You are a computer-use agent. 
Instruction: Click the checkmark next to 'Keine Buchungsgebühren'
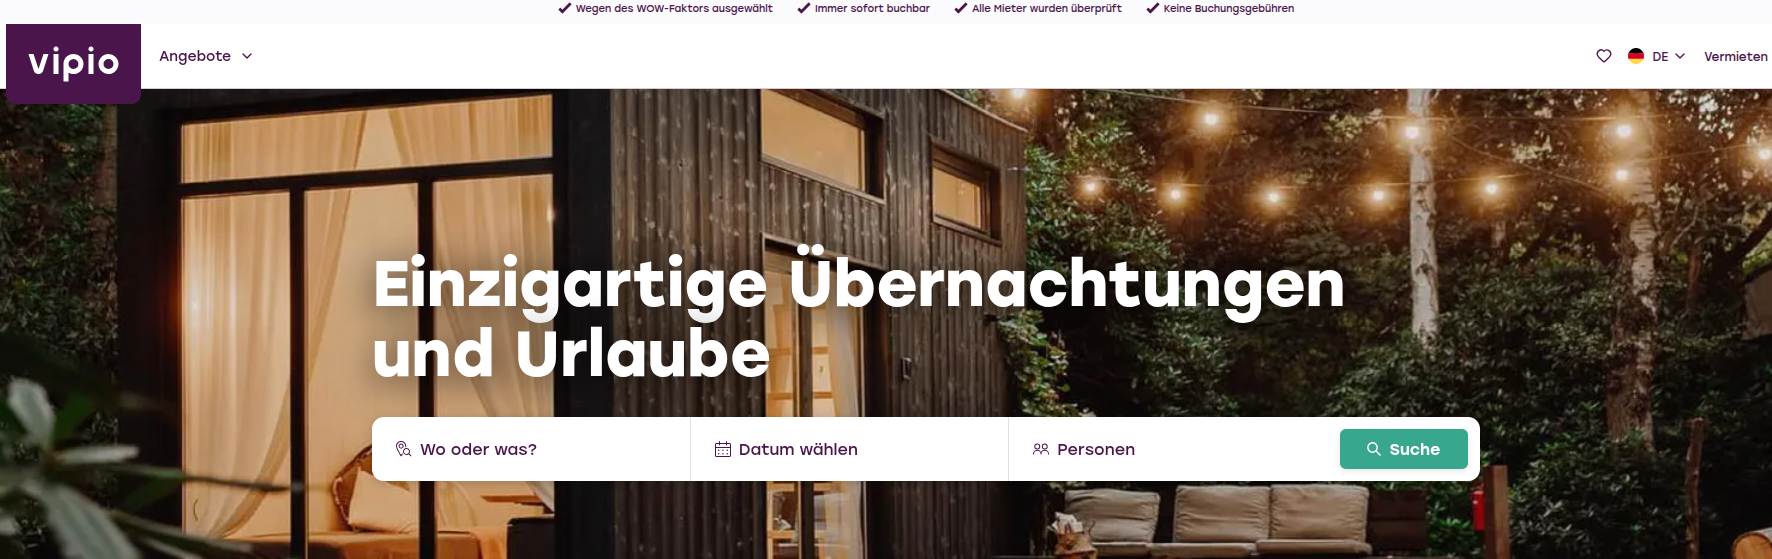click(1152, 8)
